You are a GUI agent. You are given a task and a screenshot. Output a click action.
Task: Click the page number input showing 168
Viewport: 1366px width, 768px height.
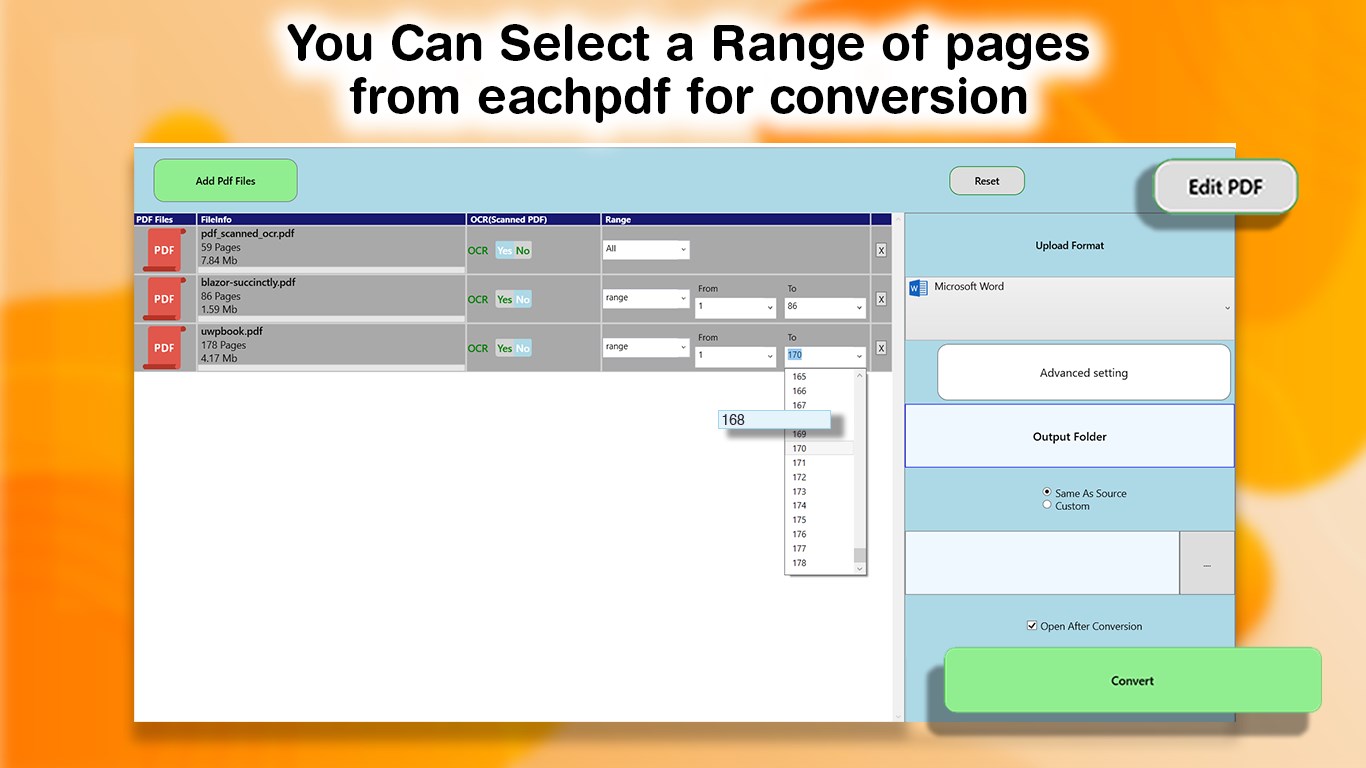[774, 419]
